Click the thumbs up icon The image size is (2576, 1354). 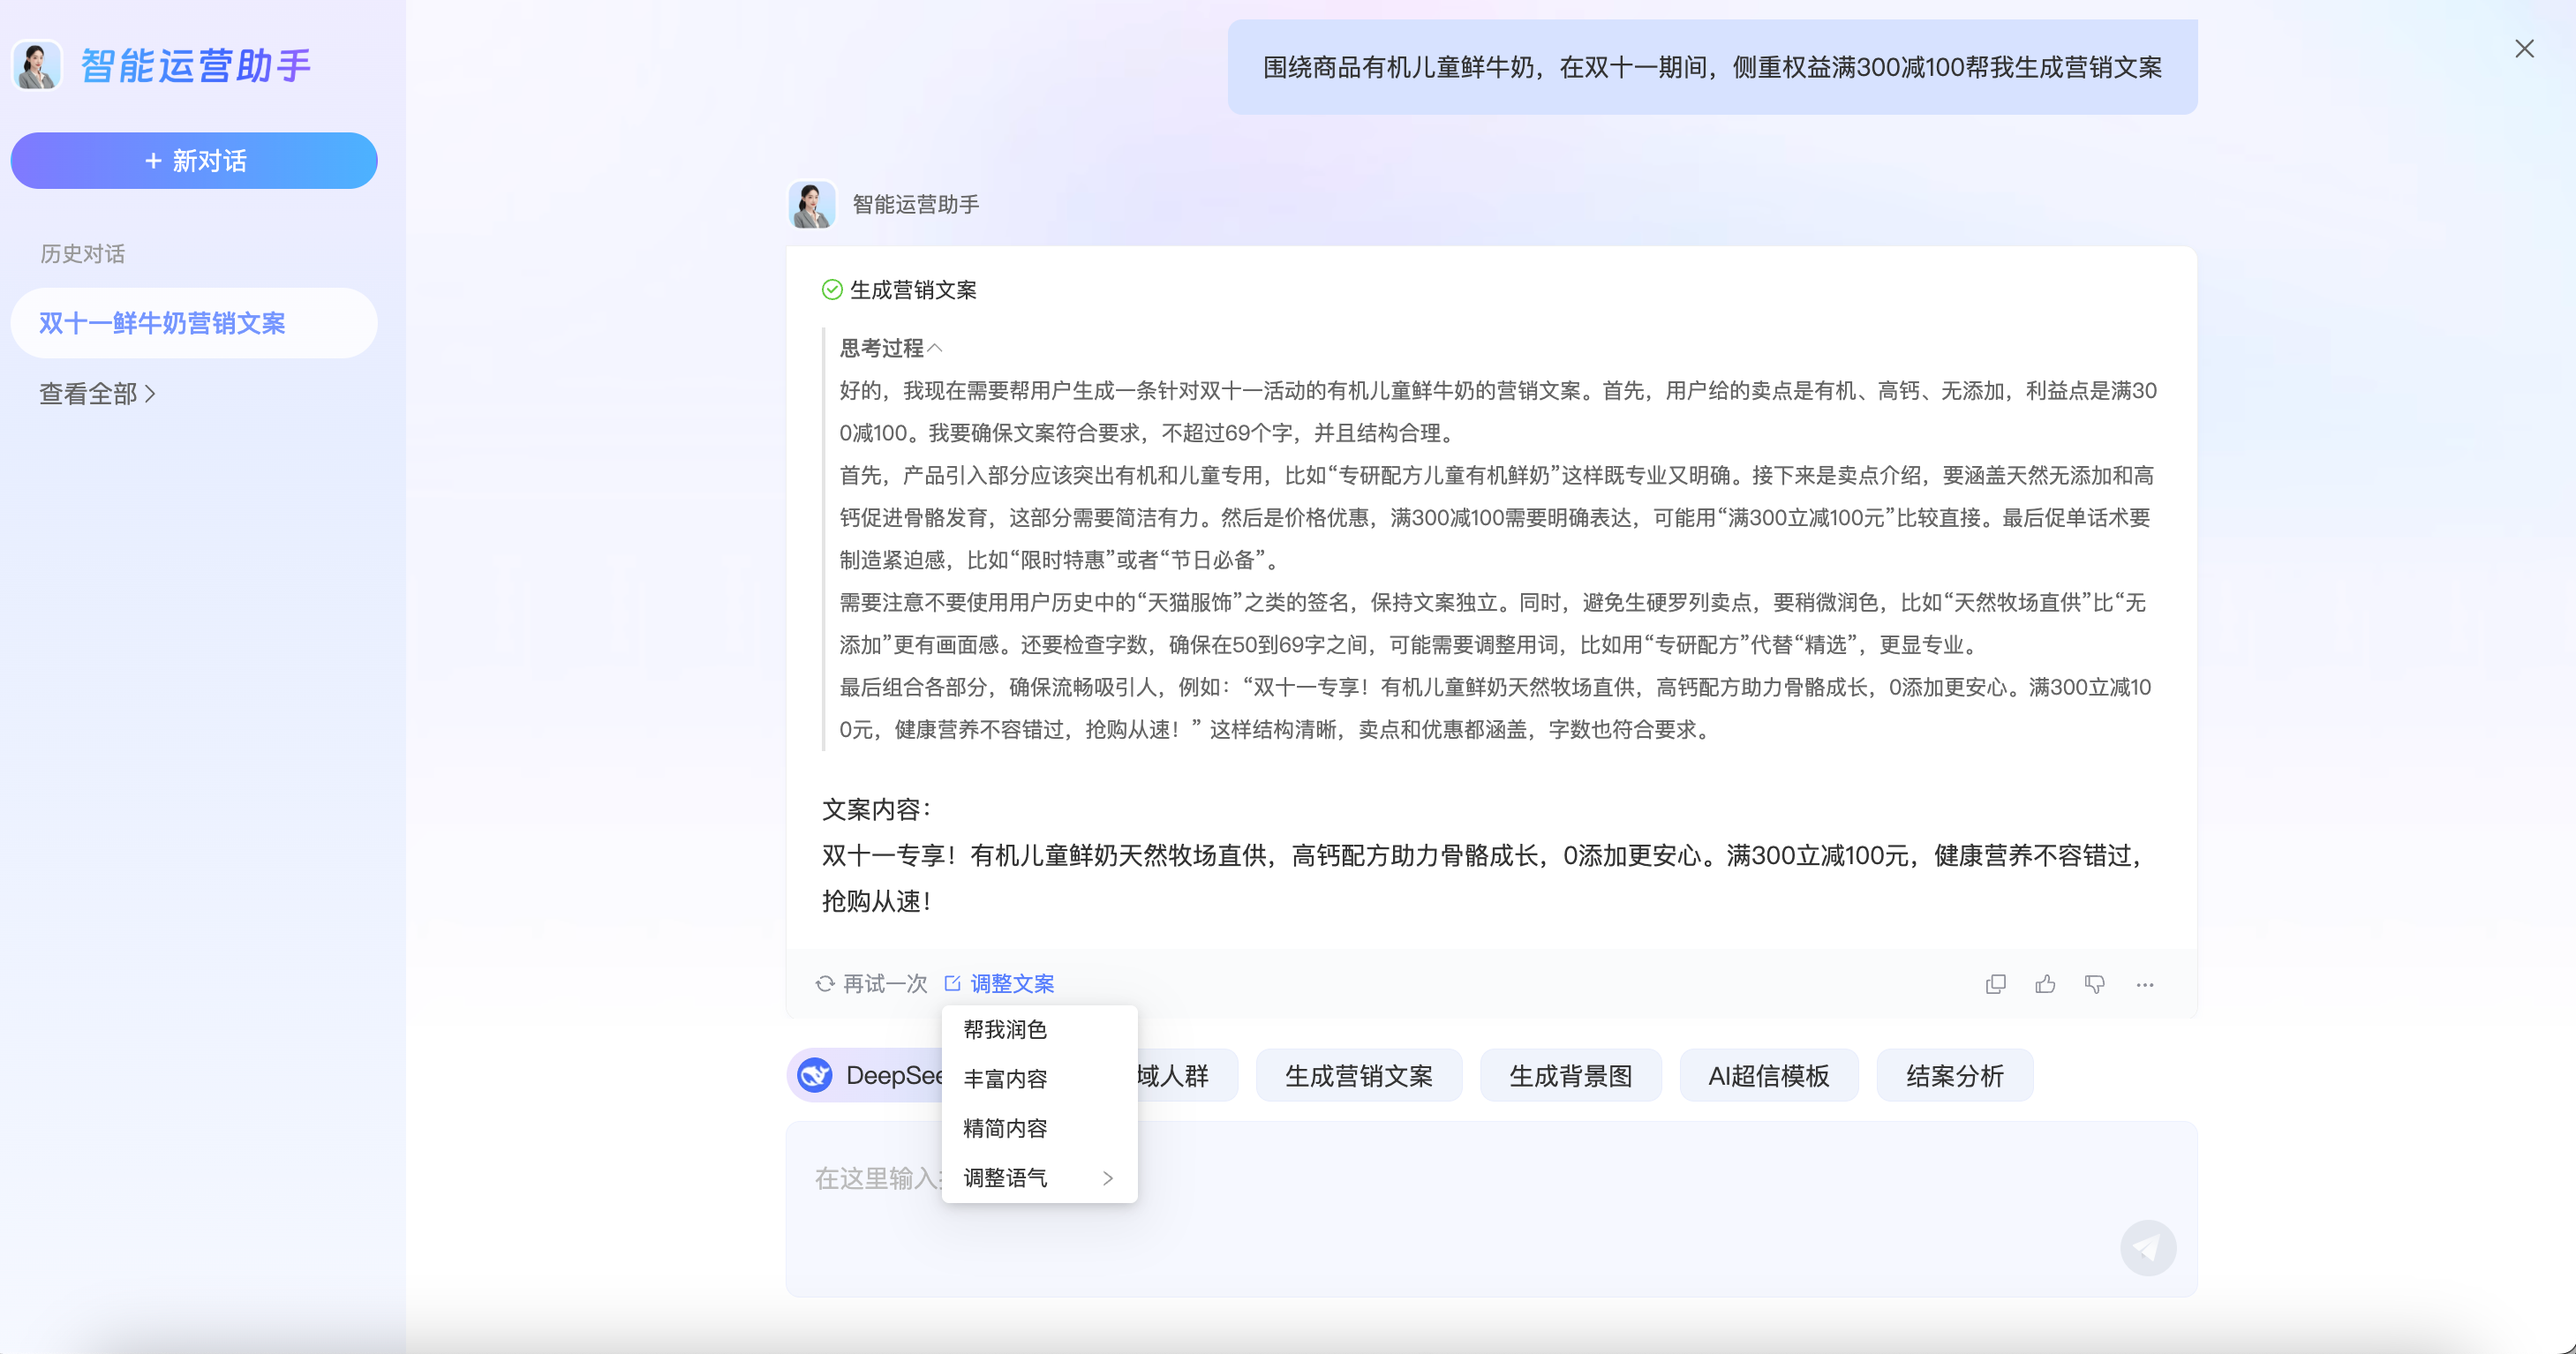(x=2045, y=984)
